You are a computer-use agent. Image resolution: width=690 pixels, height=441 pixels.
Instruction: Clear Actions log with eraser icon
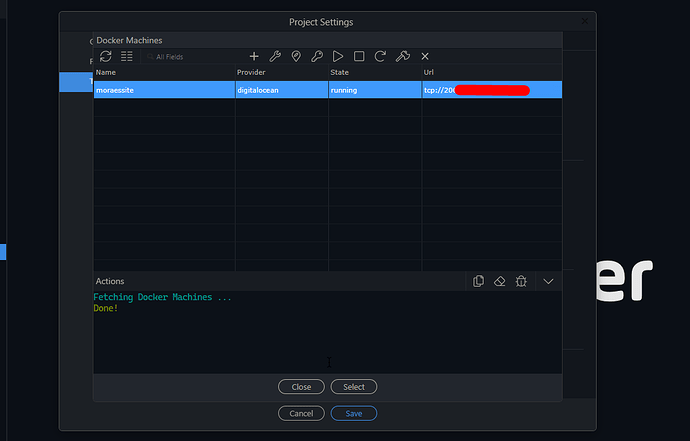point(500,281)
